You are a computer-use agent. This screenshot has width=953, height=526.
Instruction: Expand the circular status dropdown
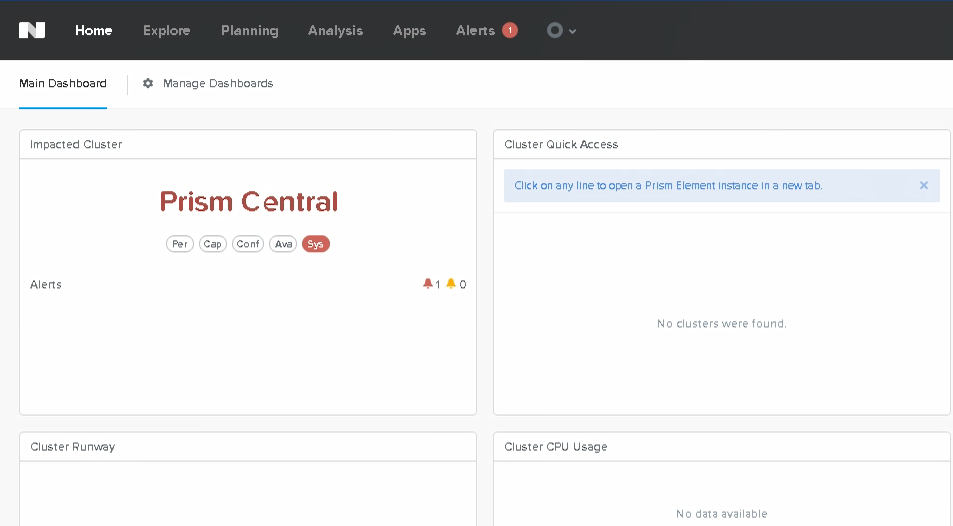561,30
